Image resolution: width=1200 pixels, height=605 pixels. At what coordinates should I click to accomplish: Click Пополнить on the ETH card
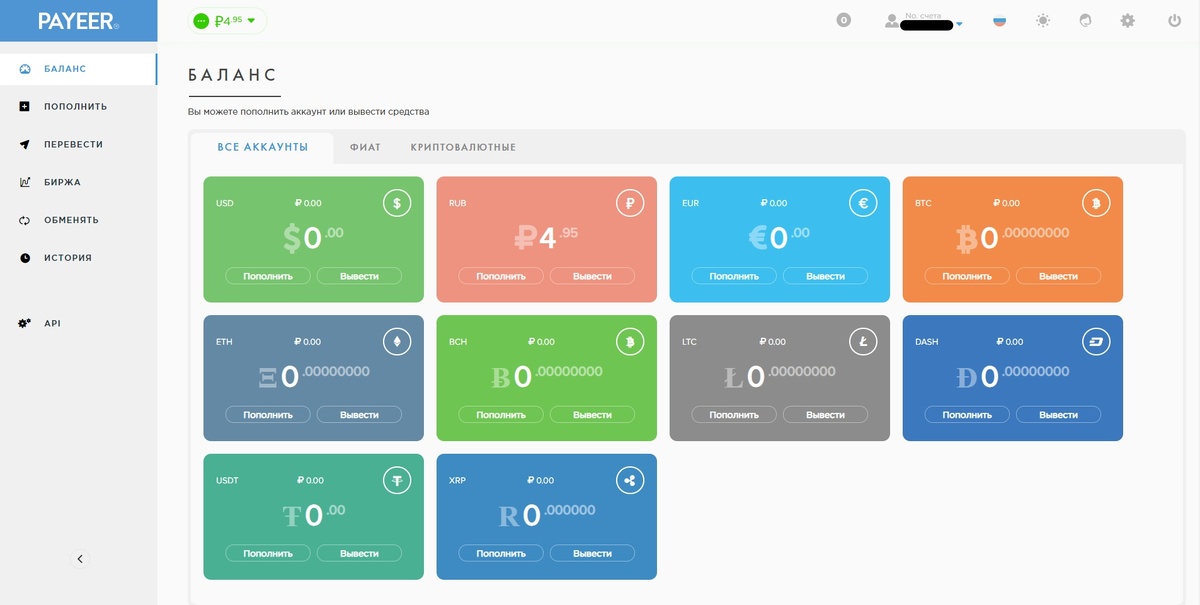click(268, 414)
